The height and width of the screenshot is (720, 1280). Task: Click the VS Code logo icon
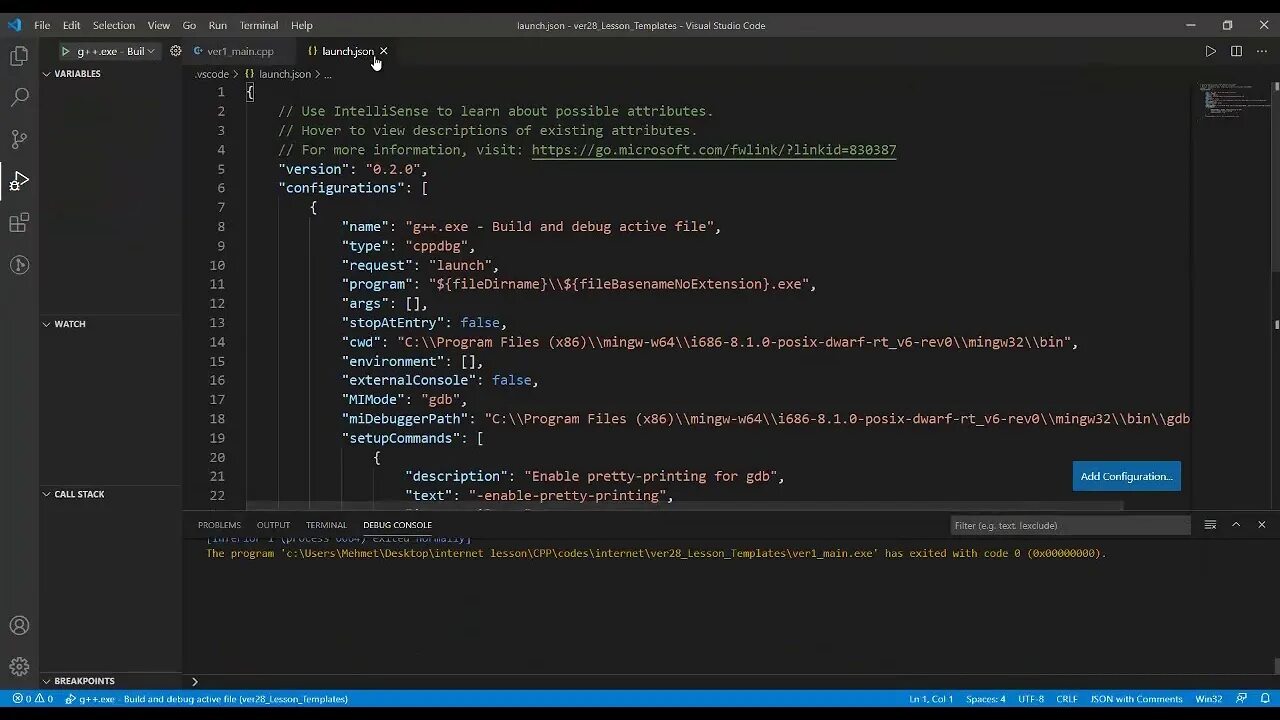coord(14,25)
